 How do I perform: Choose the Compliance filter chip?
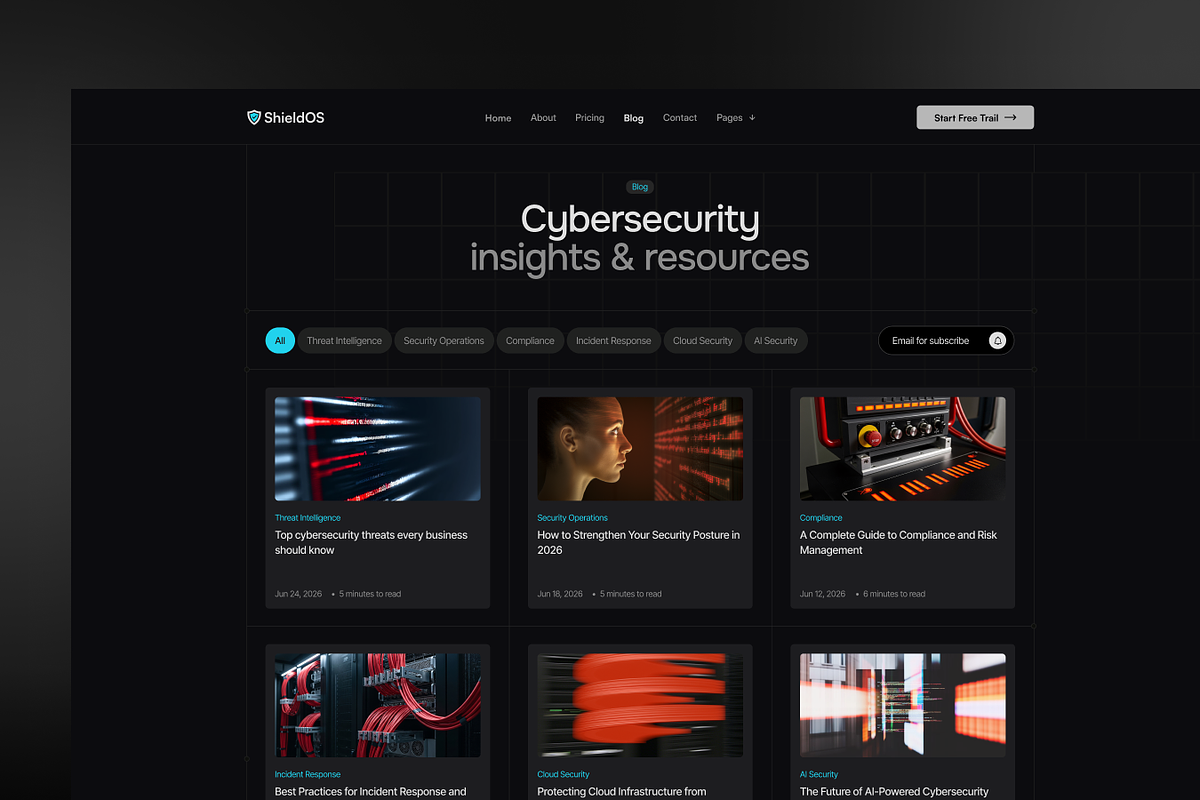click(530, 340)
